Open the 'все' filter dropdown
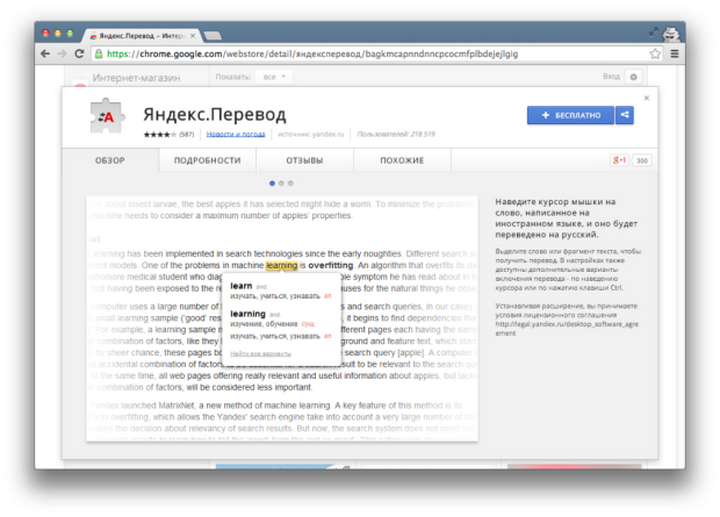Screen dimensions: 720x517 pyautogui.click(x=274, y=77)
